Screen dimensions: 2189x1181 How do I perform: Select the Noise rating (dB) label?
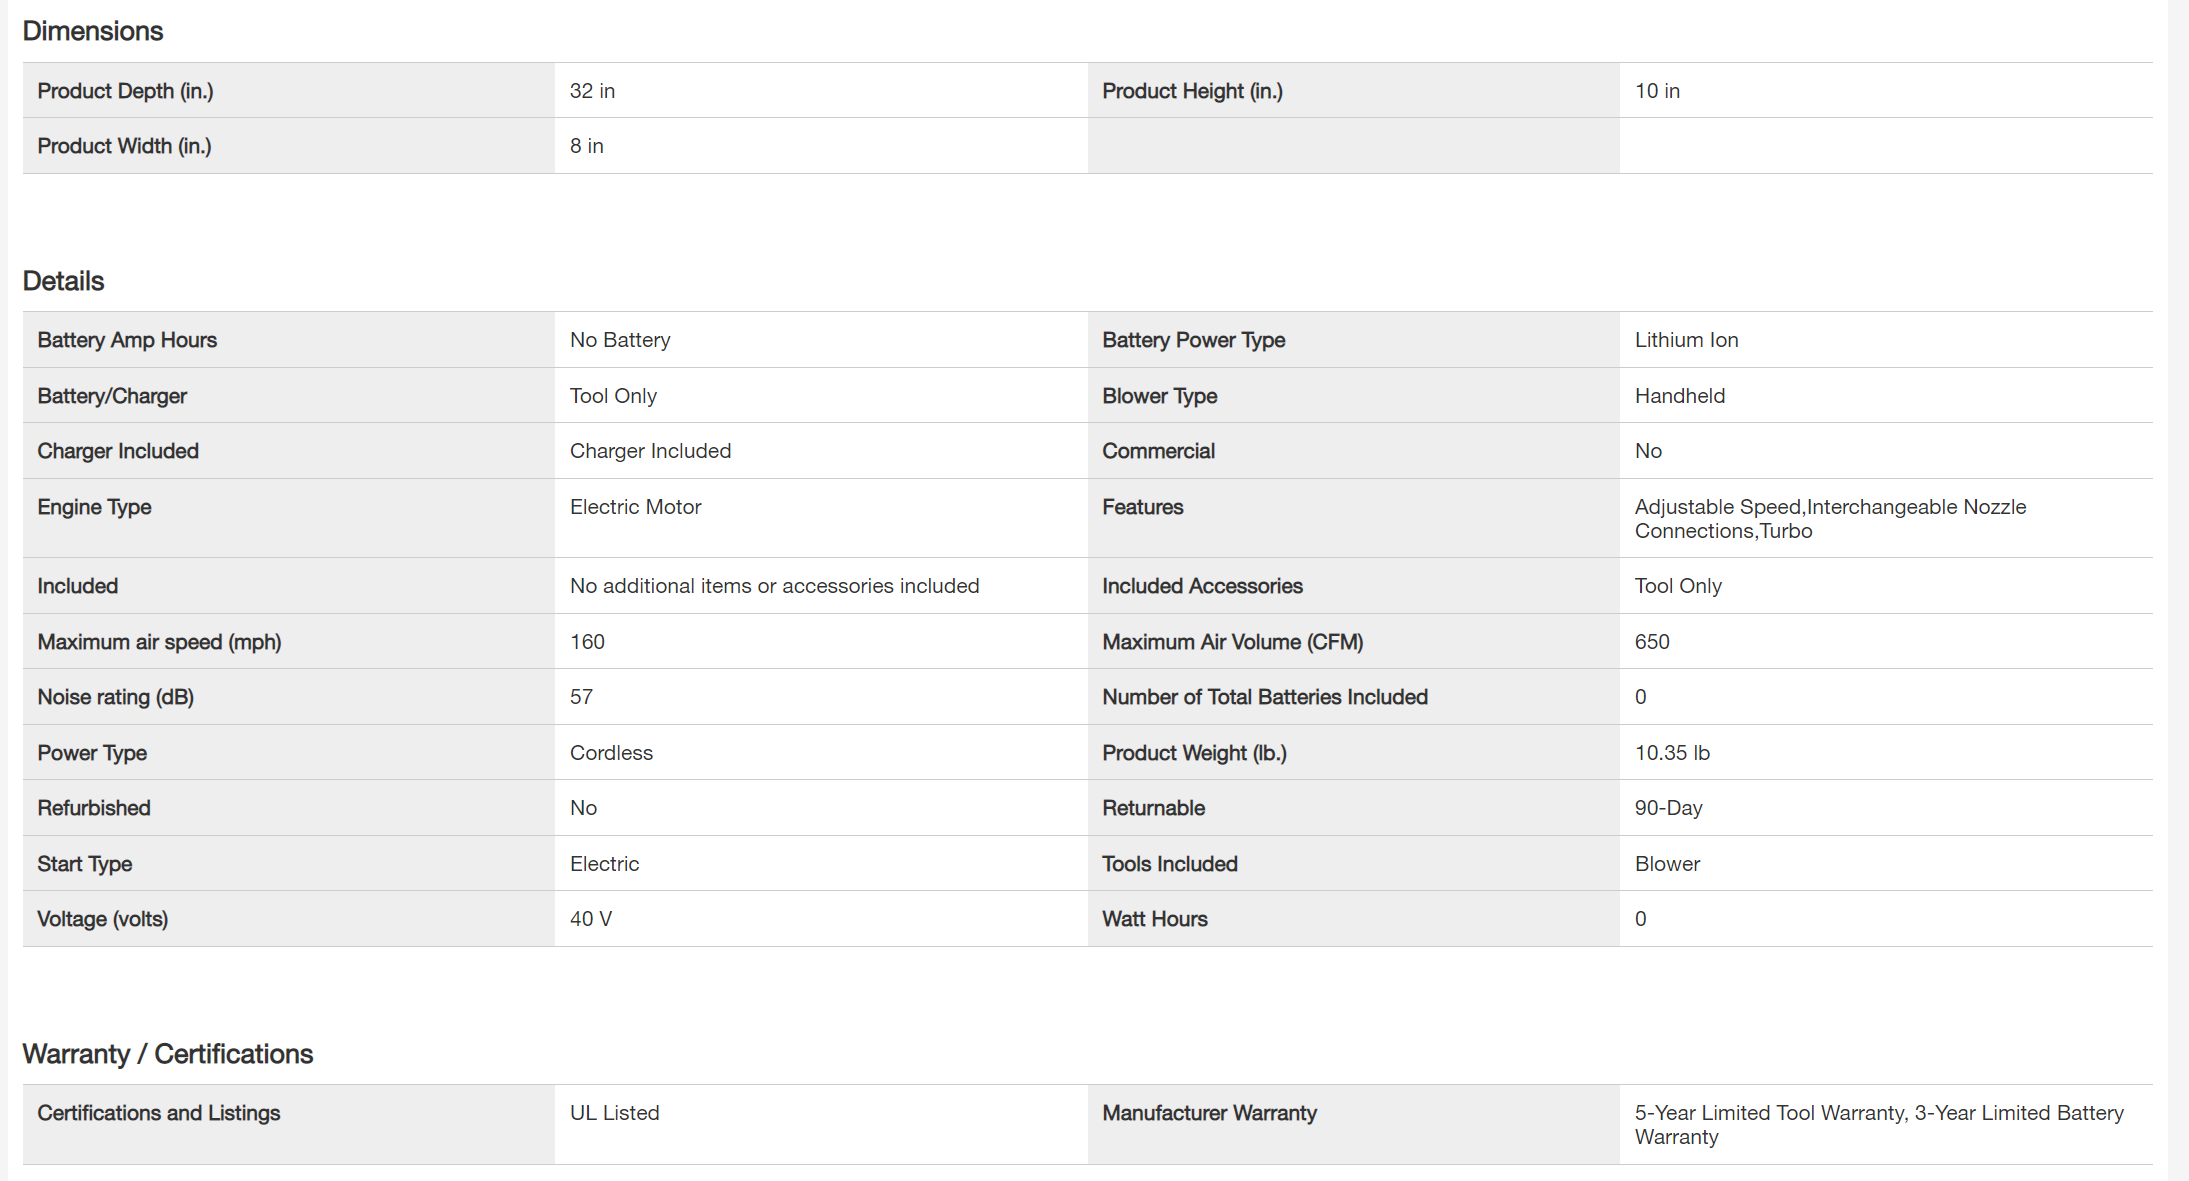pos(115,697)
